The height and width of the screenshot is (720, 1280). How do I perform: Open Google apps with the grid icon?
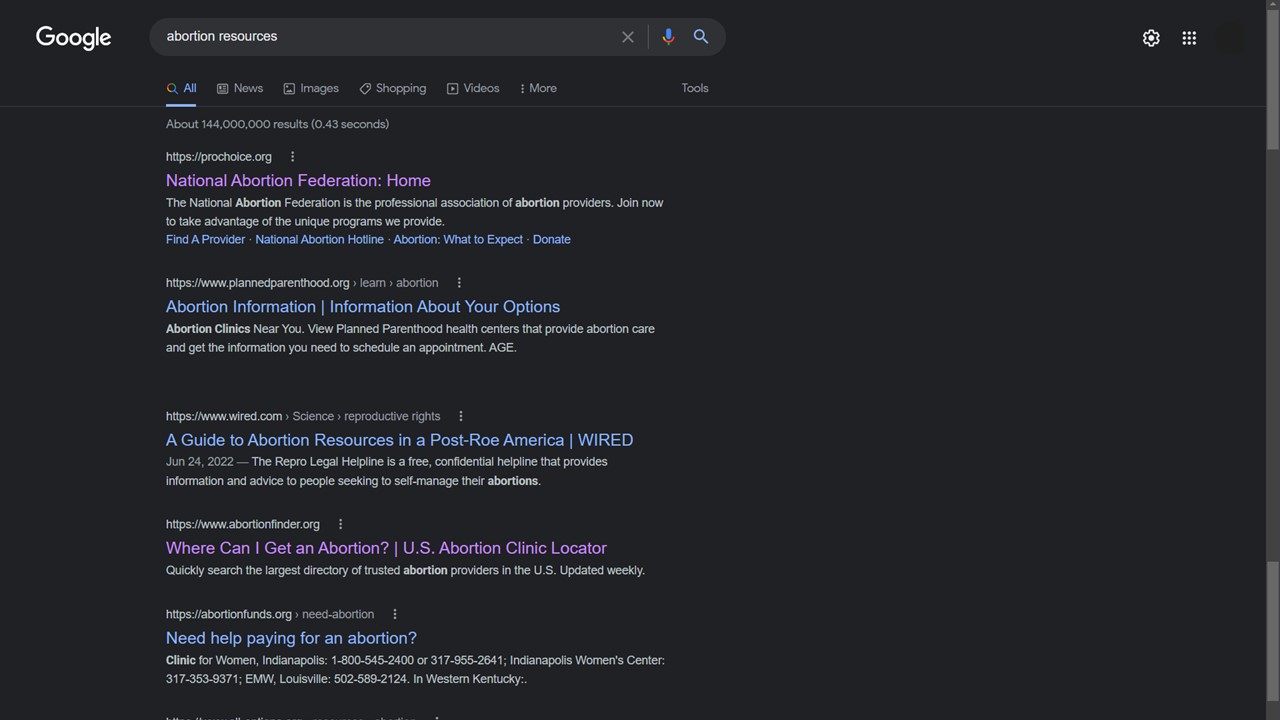(x=1188, y=37)
